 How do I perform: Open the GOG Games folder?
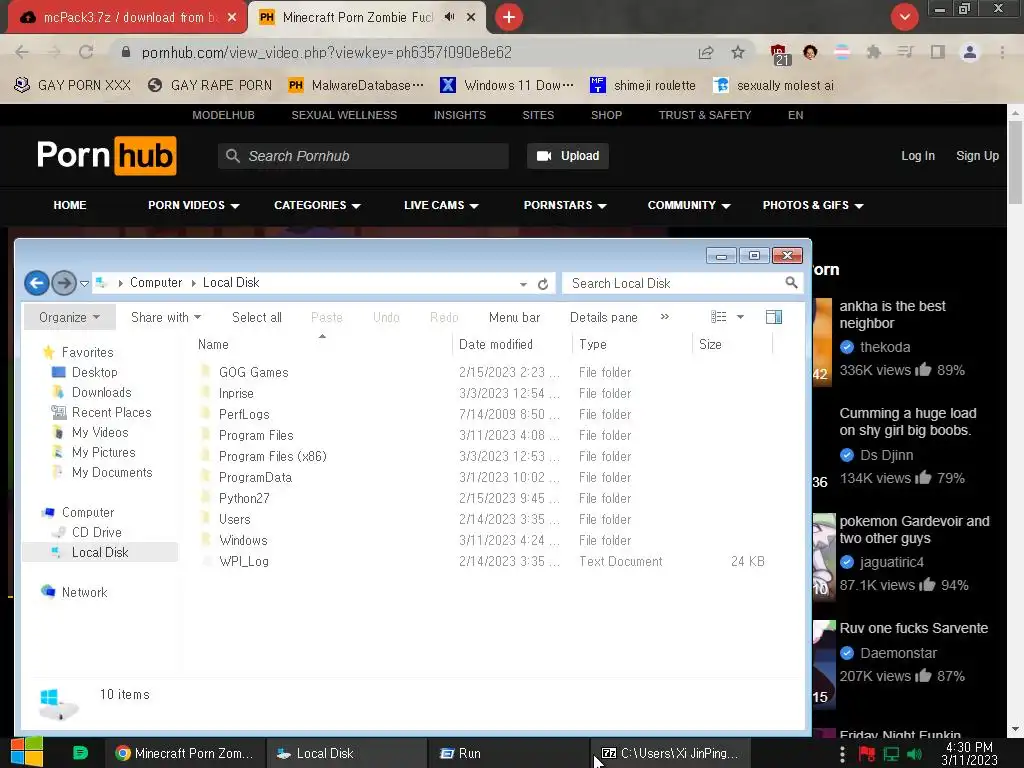click(x=253, y=372)
